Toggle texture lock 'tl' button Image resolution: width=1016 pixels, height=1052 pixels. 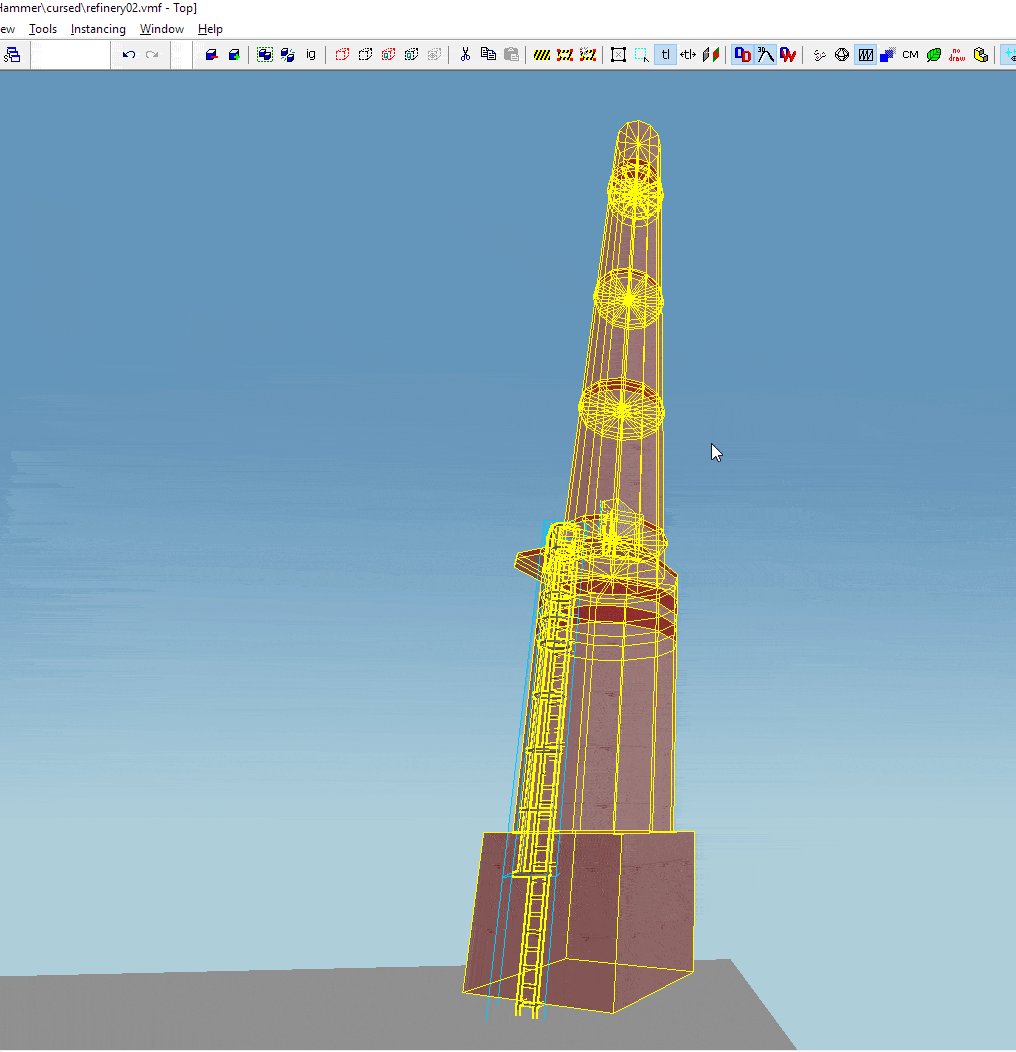point(665,54)
